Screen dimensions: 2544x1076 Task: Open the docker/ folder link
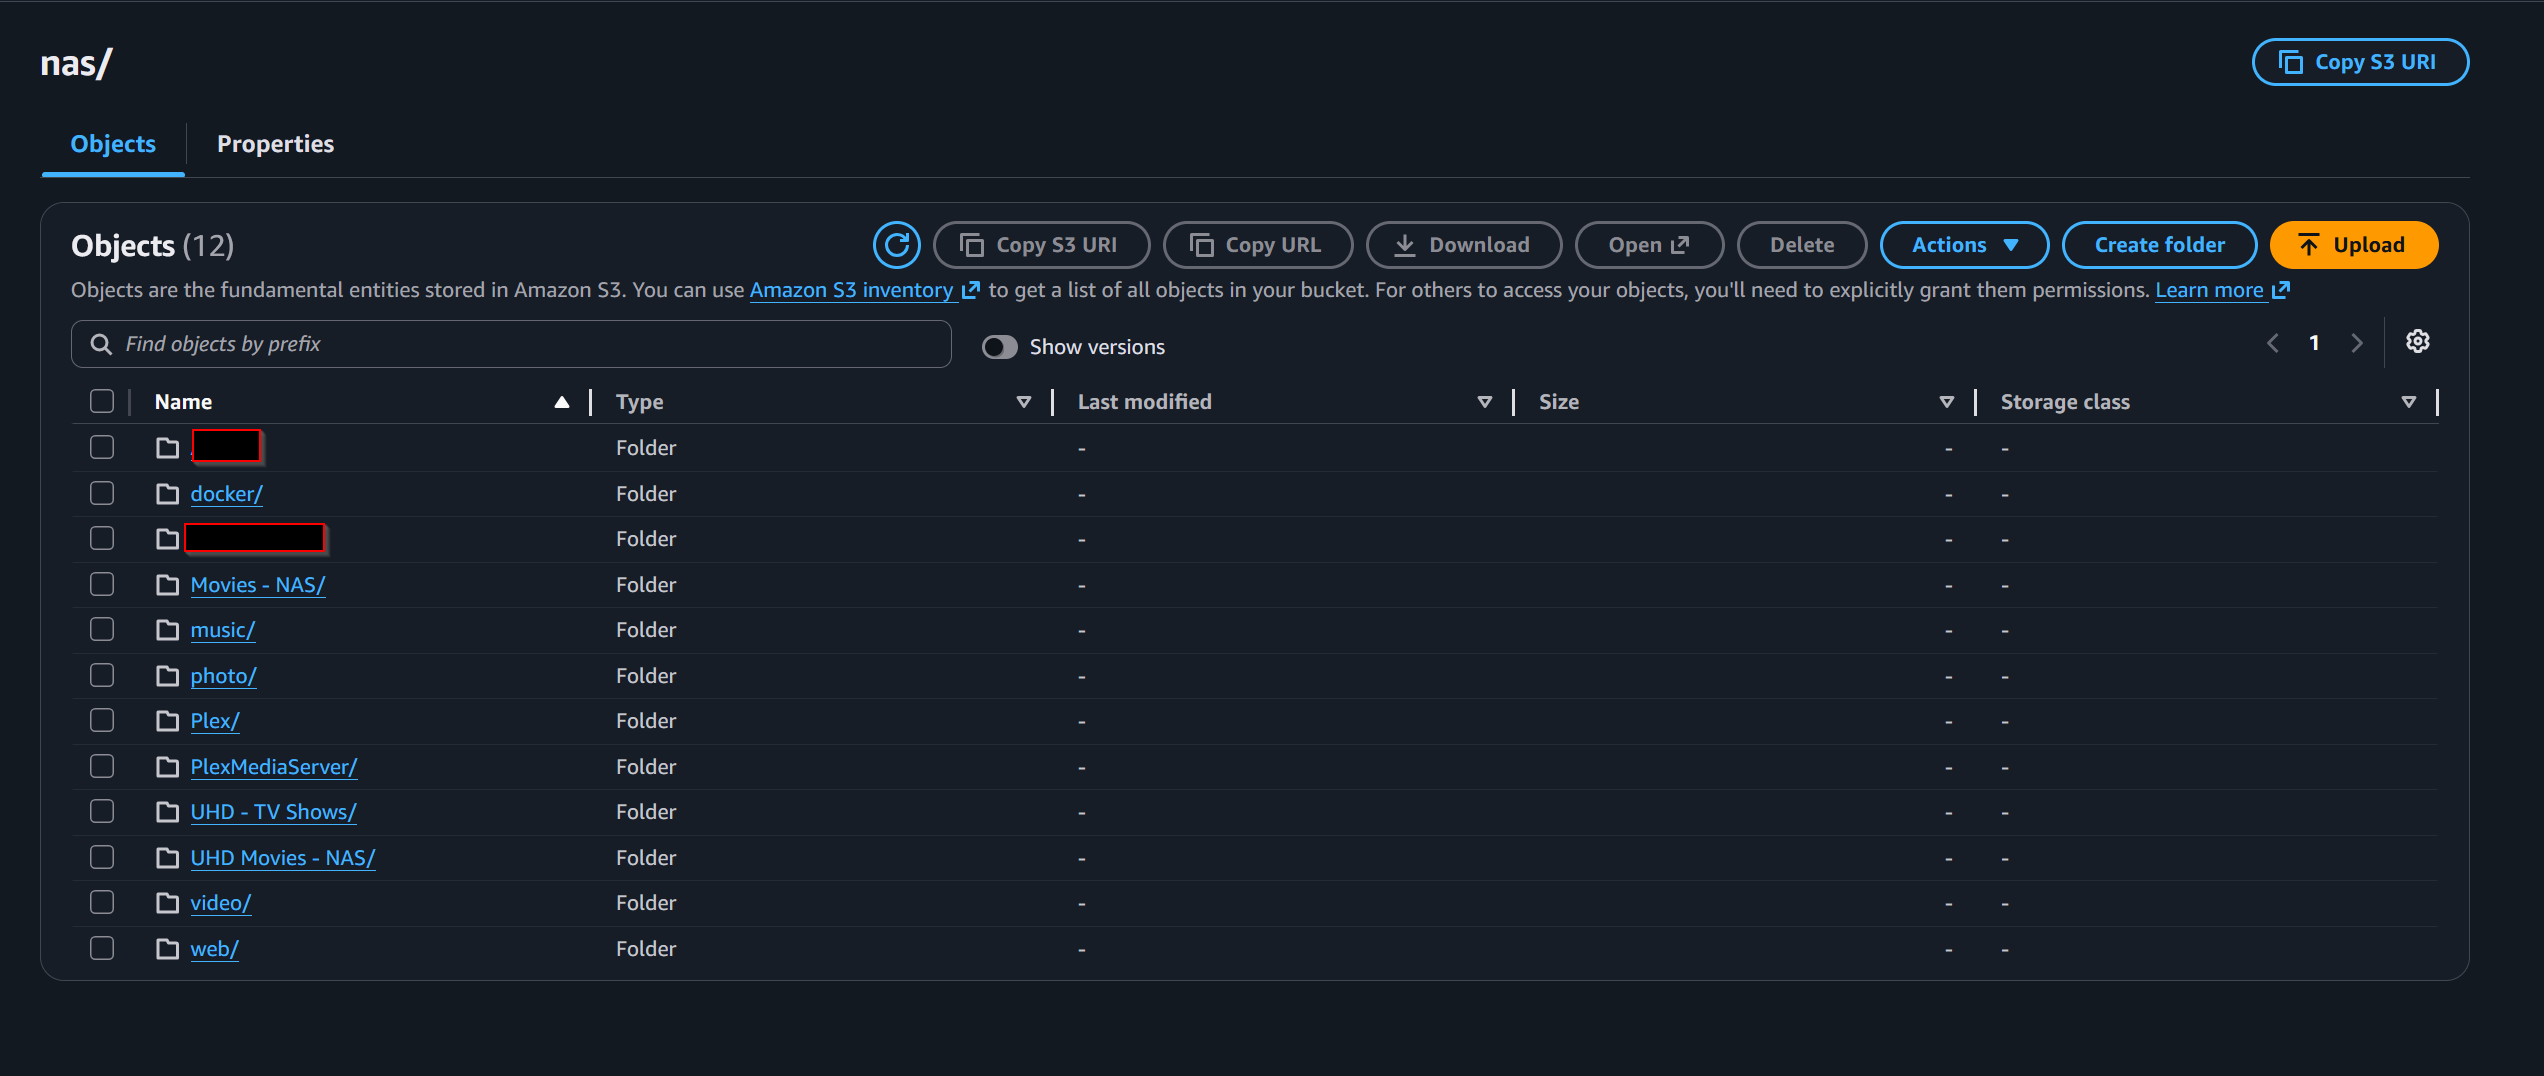[227, 494]
